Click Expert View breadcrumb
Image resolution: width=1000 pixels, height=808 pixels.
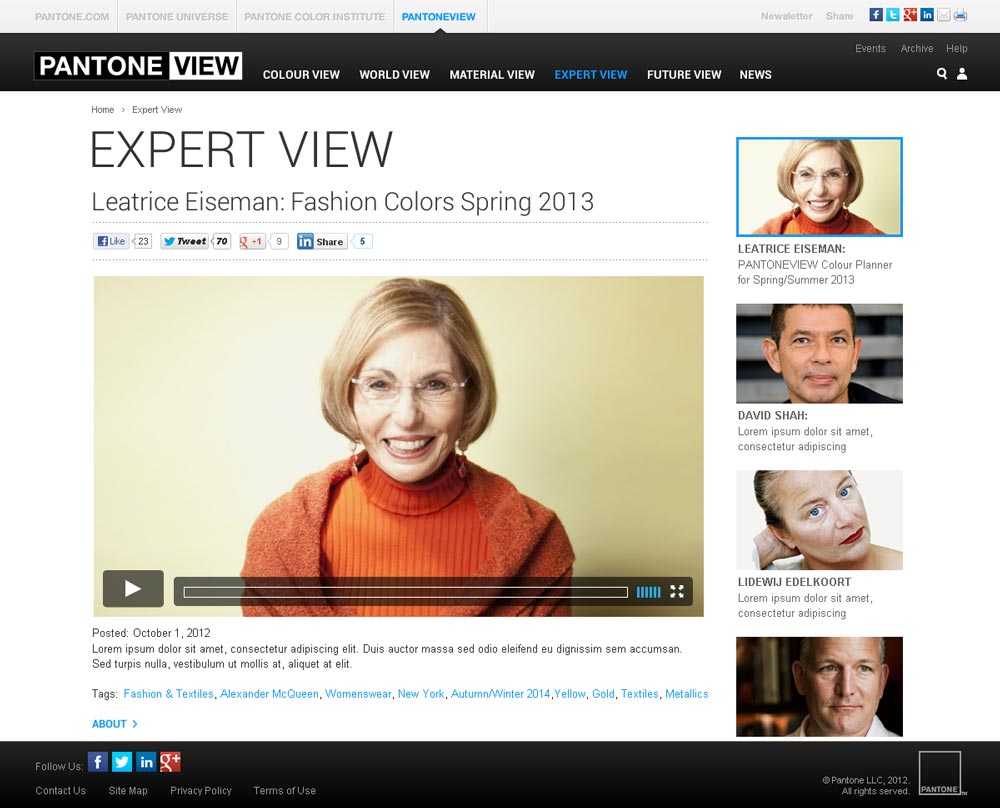pyautogui.click(x=157, y=110)
